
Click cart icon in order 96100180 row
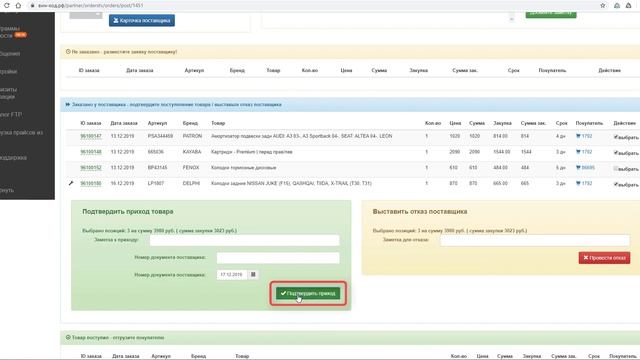[578, 183]
